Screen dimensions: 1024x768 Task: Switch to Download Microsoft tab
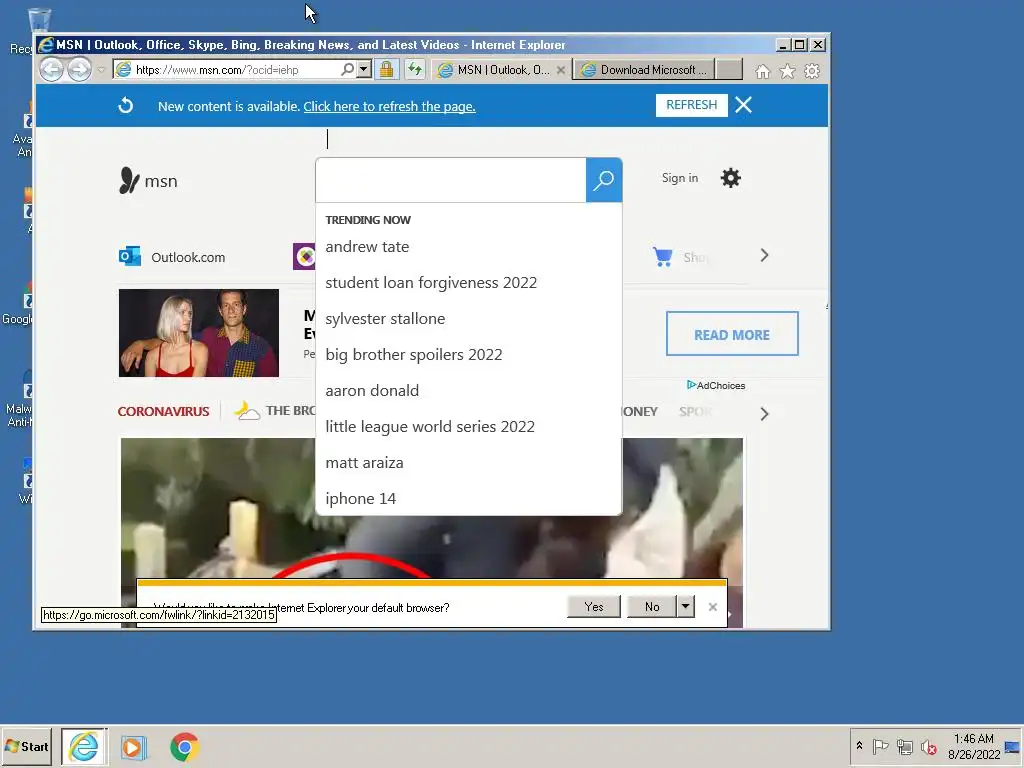(644, 70)
